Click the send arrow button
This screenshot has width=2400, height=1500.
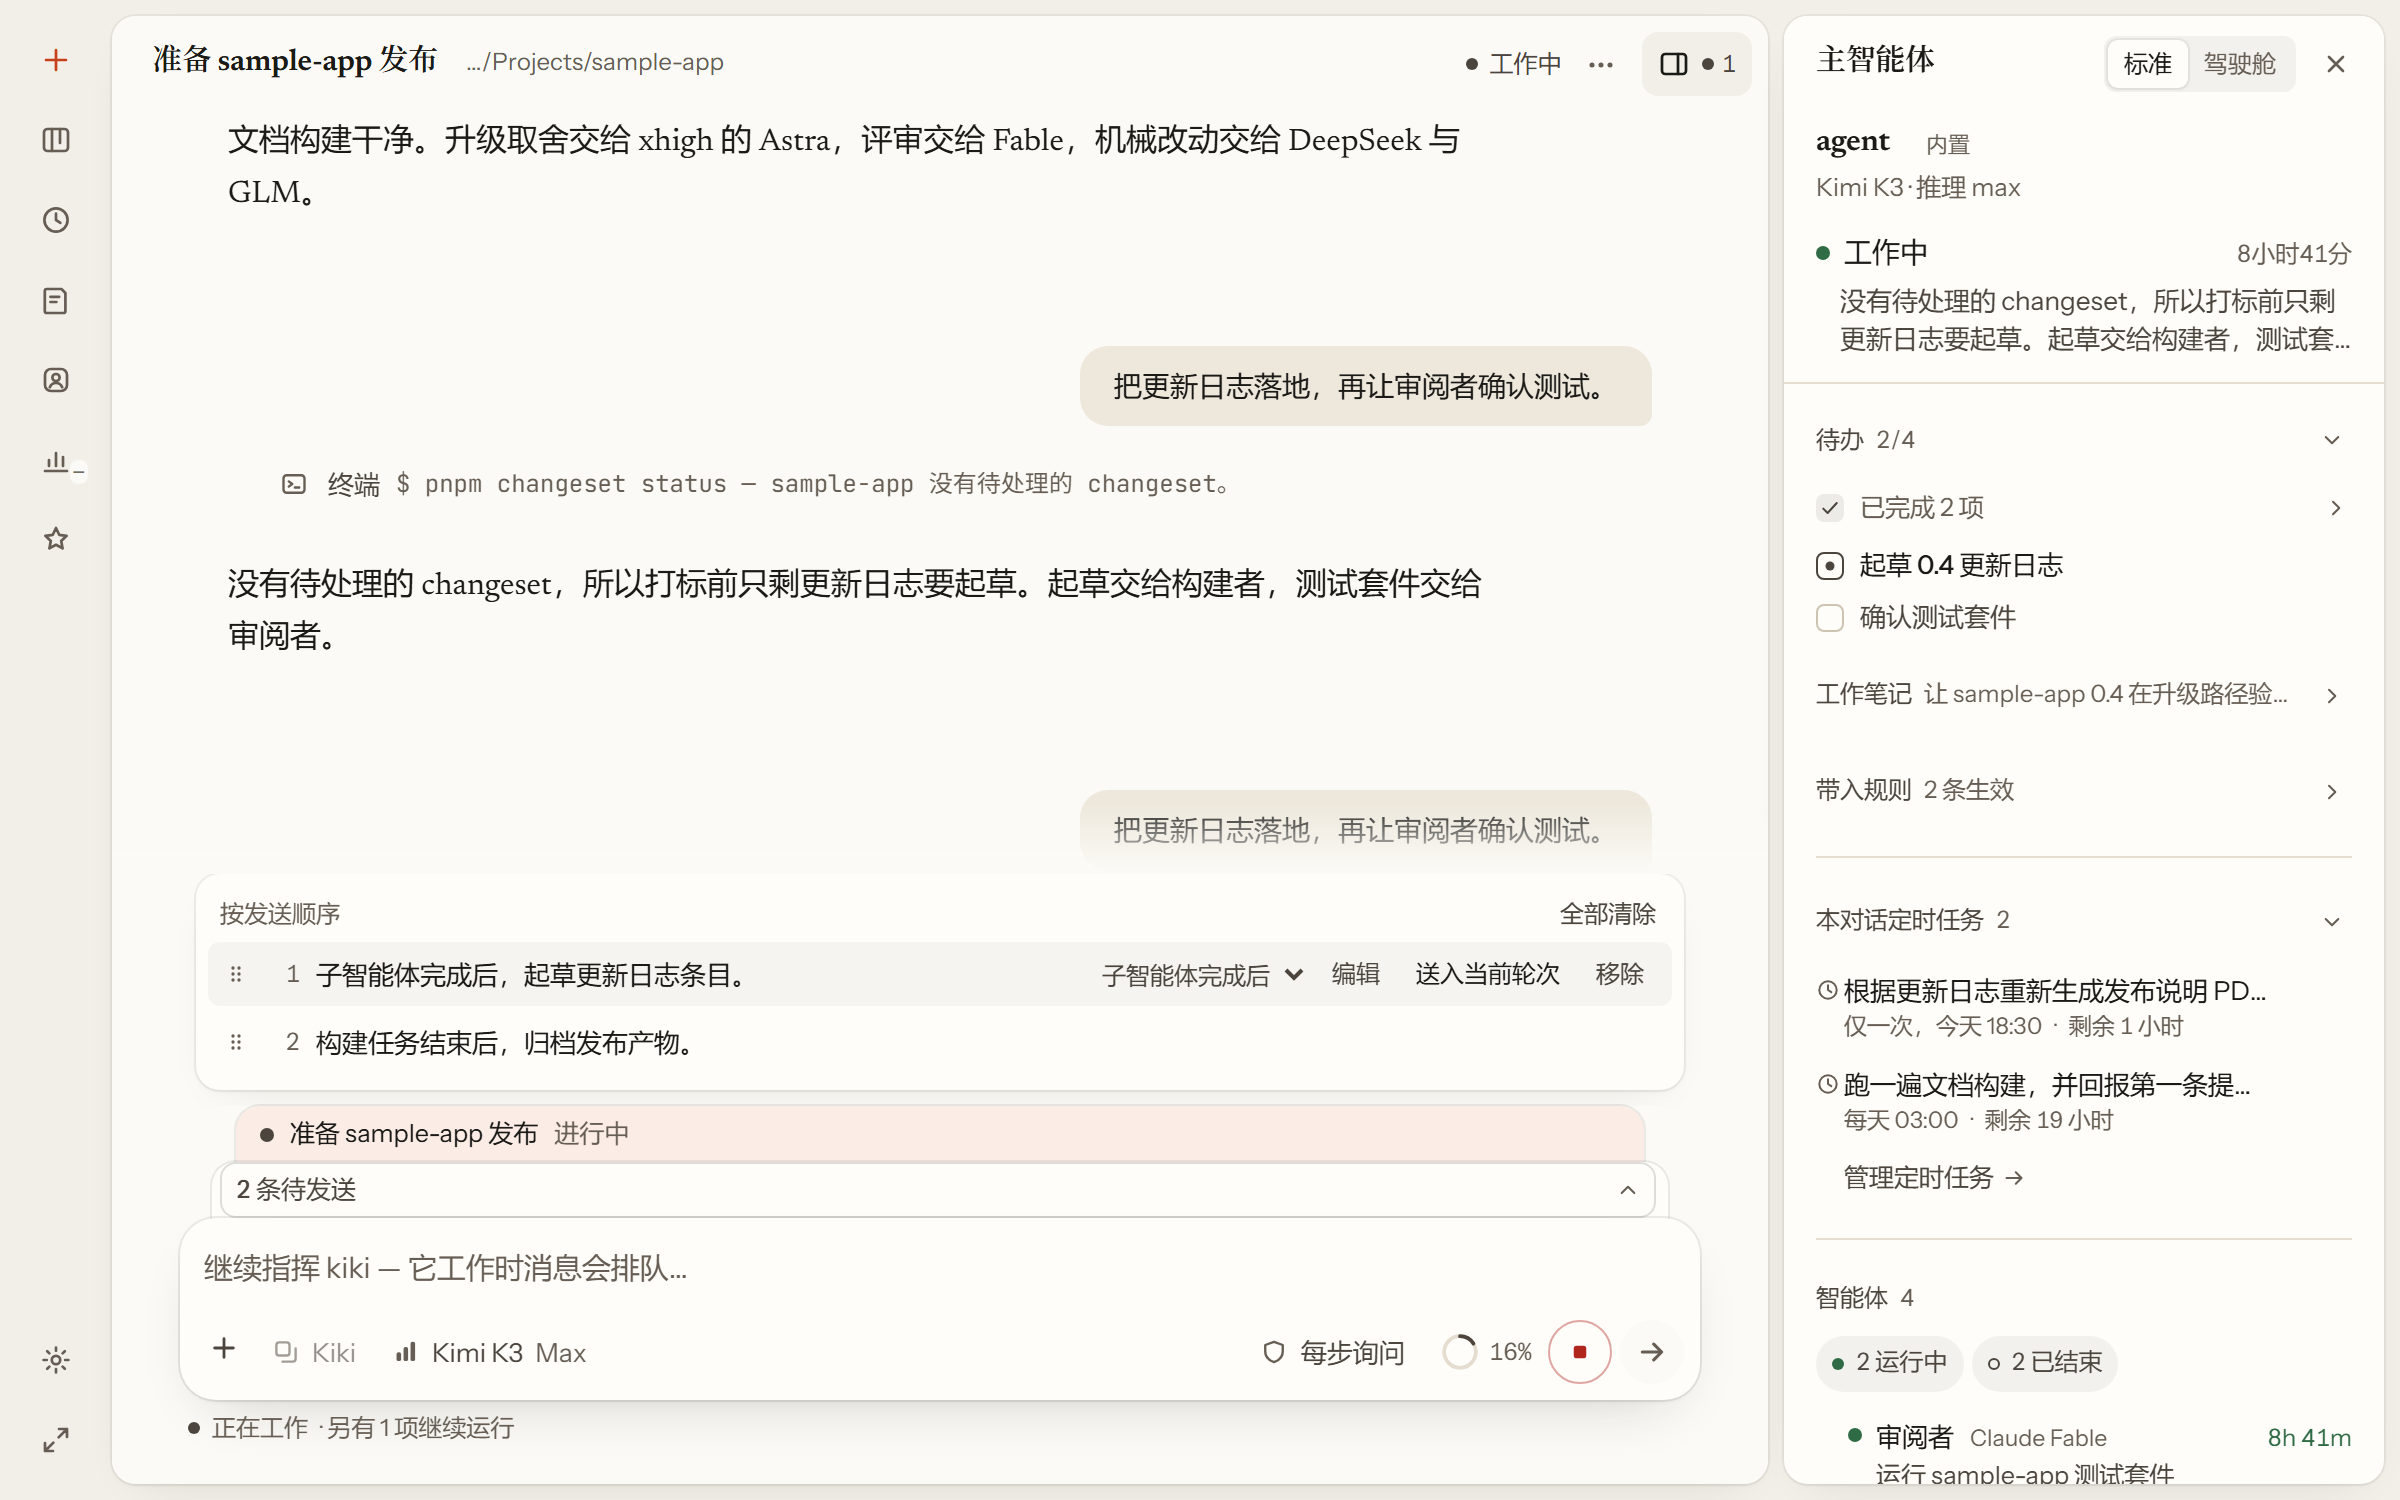pos(1652,1352)
